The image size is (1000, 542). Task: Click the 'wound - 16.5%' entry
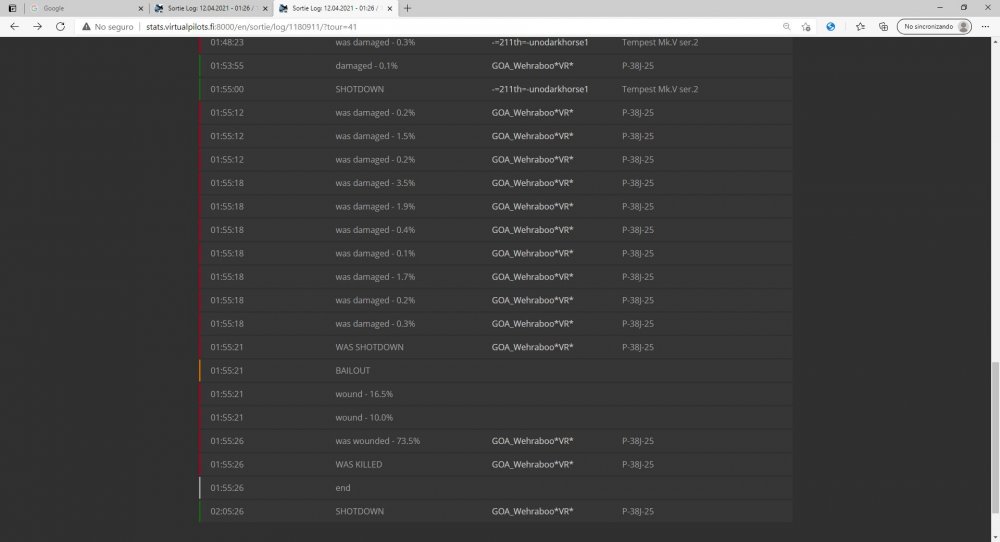364,394
